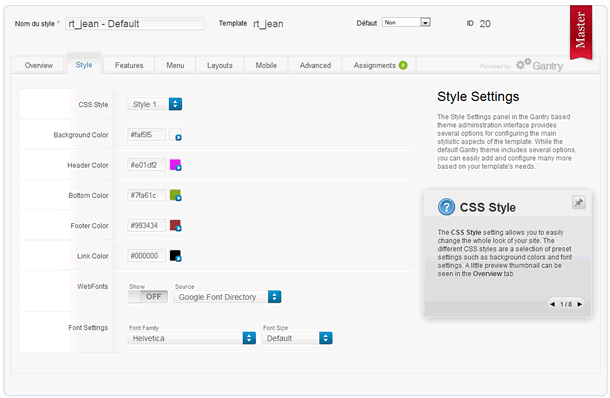Open the Défaut dropdown
This screenshot has height=398, width=610.
tap(406, 23)
